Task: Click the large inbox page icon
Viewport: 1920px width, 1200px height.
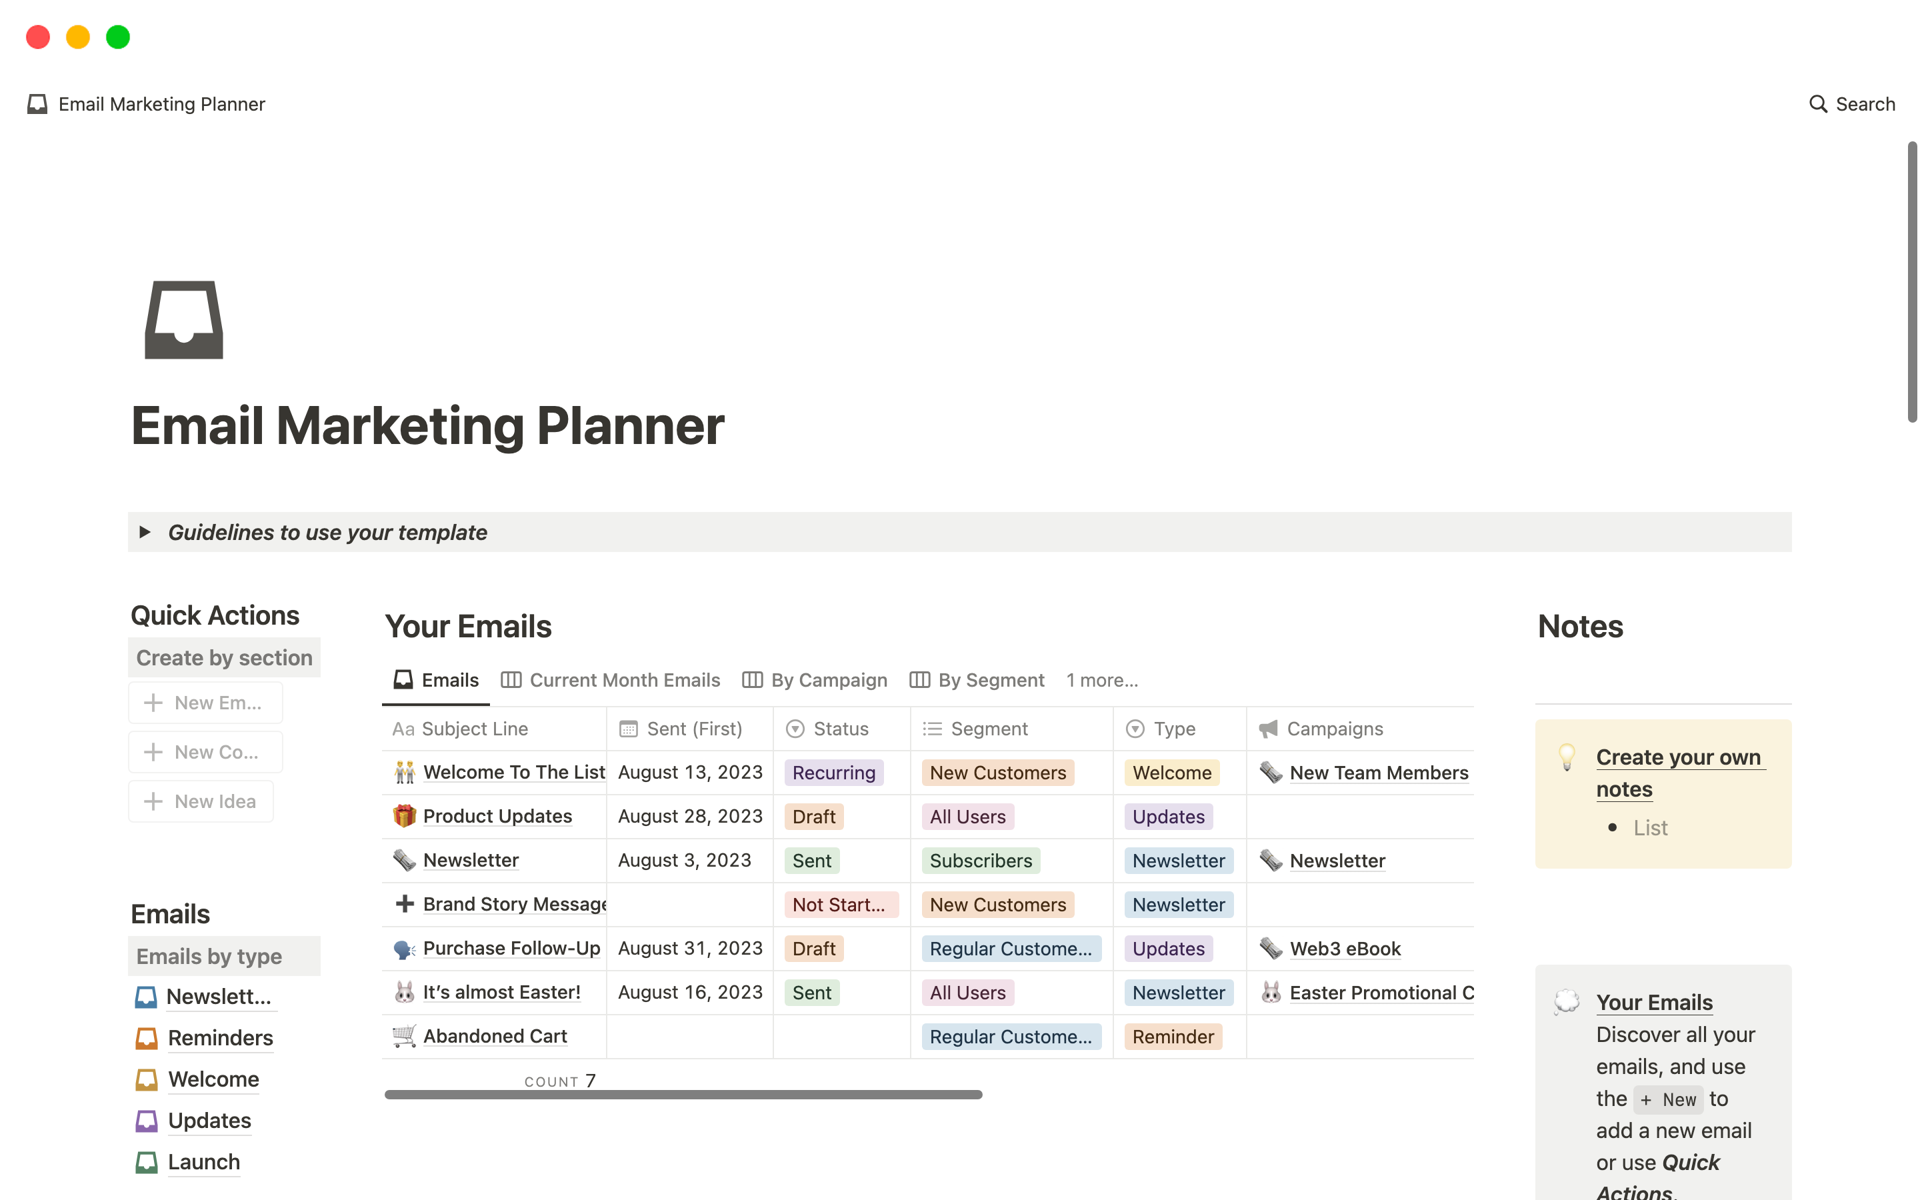Action: [184, 320]
